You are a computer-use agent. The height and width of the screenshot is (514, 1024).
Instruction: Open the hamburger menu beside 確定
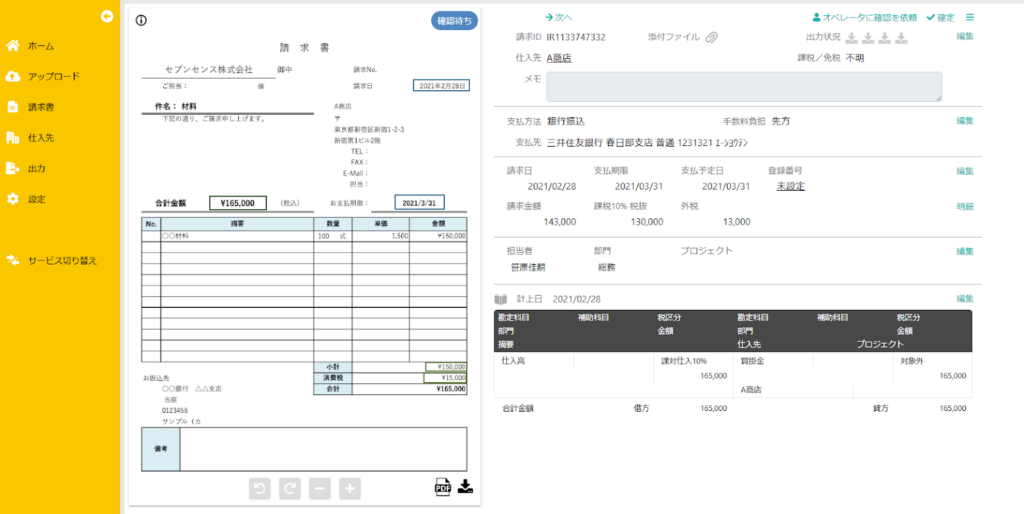click(969, 17)
